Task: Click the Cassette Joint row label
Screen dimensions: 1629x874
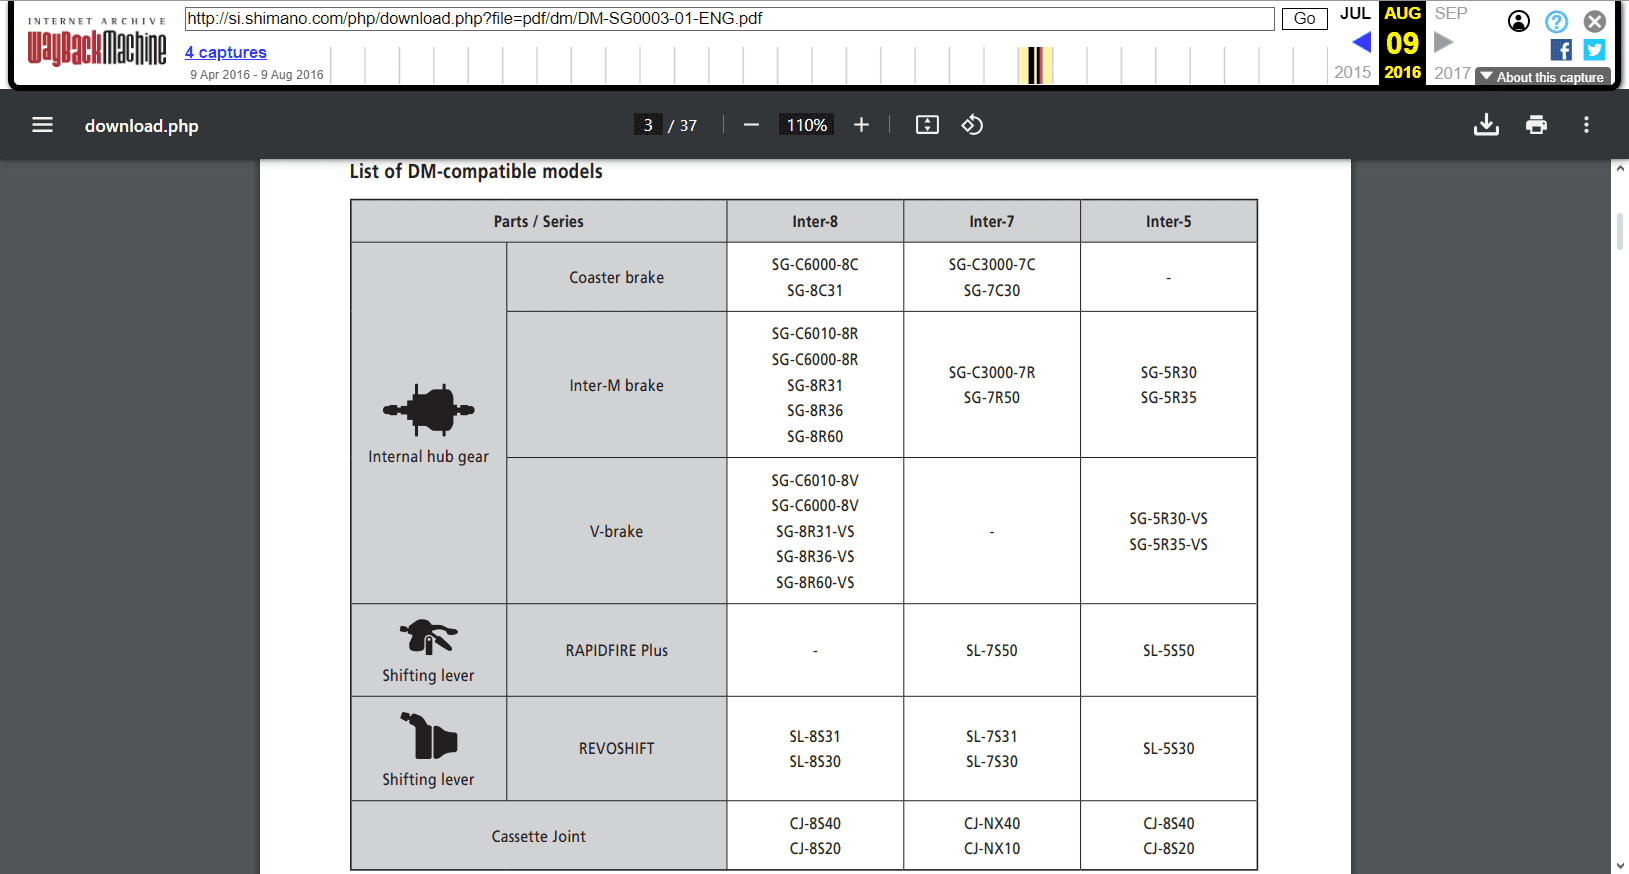Action: (539, 837)
